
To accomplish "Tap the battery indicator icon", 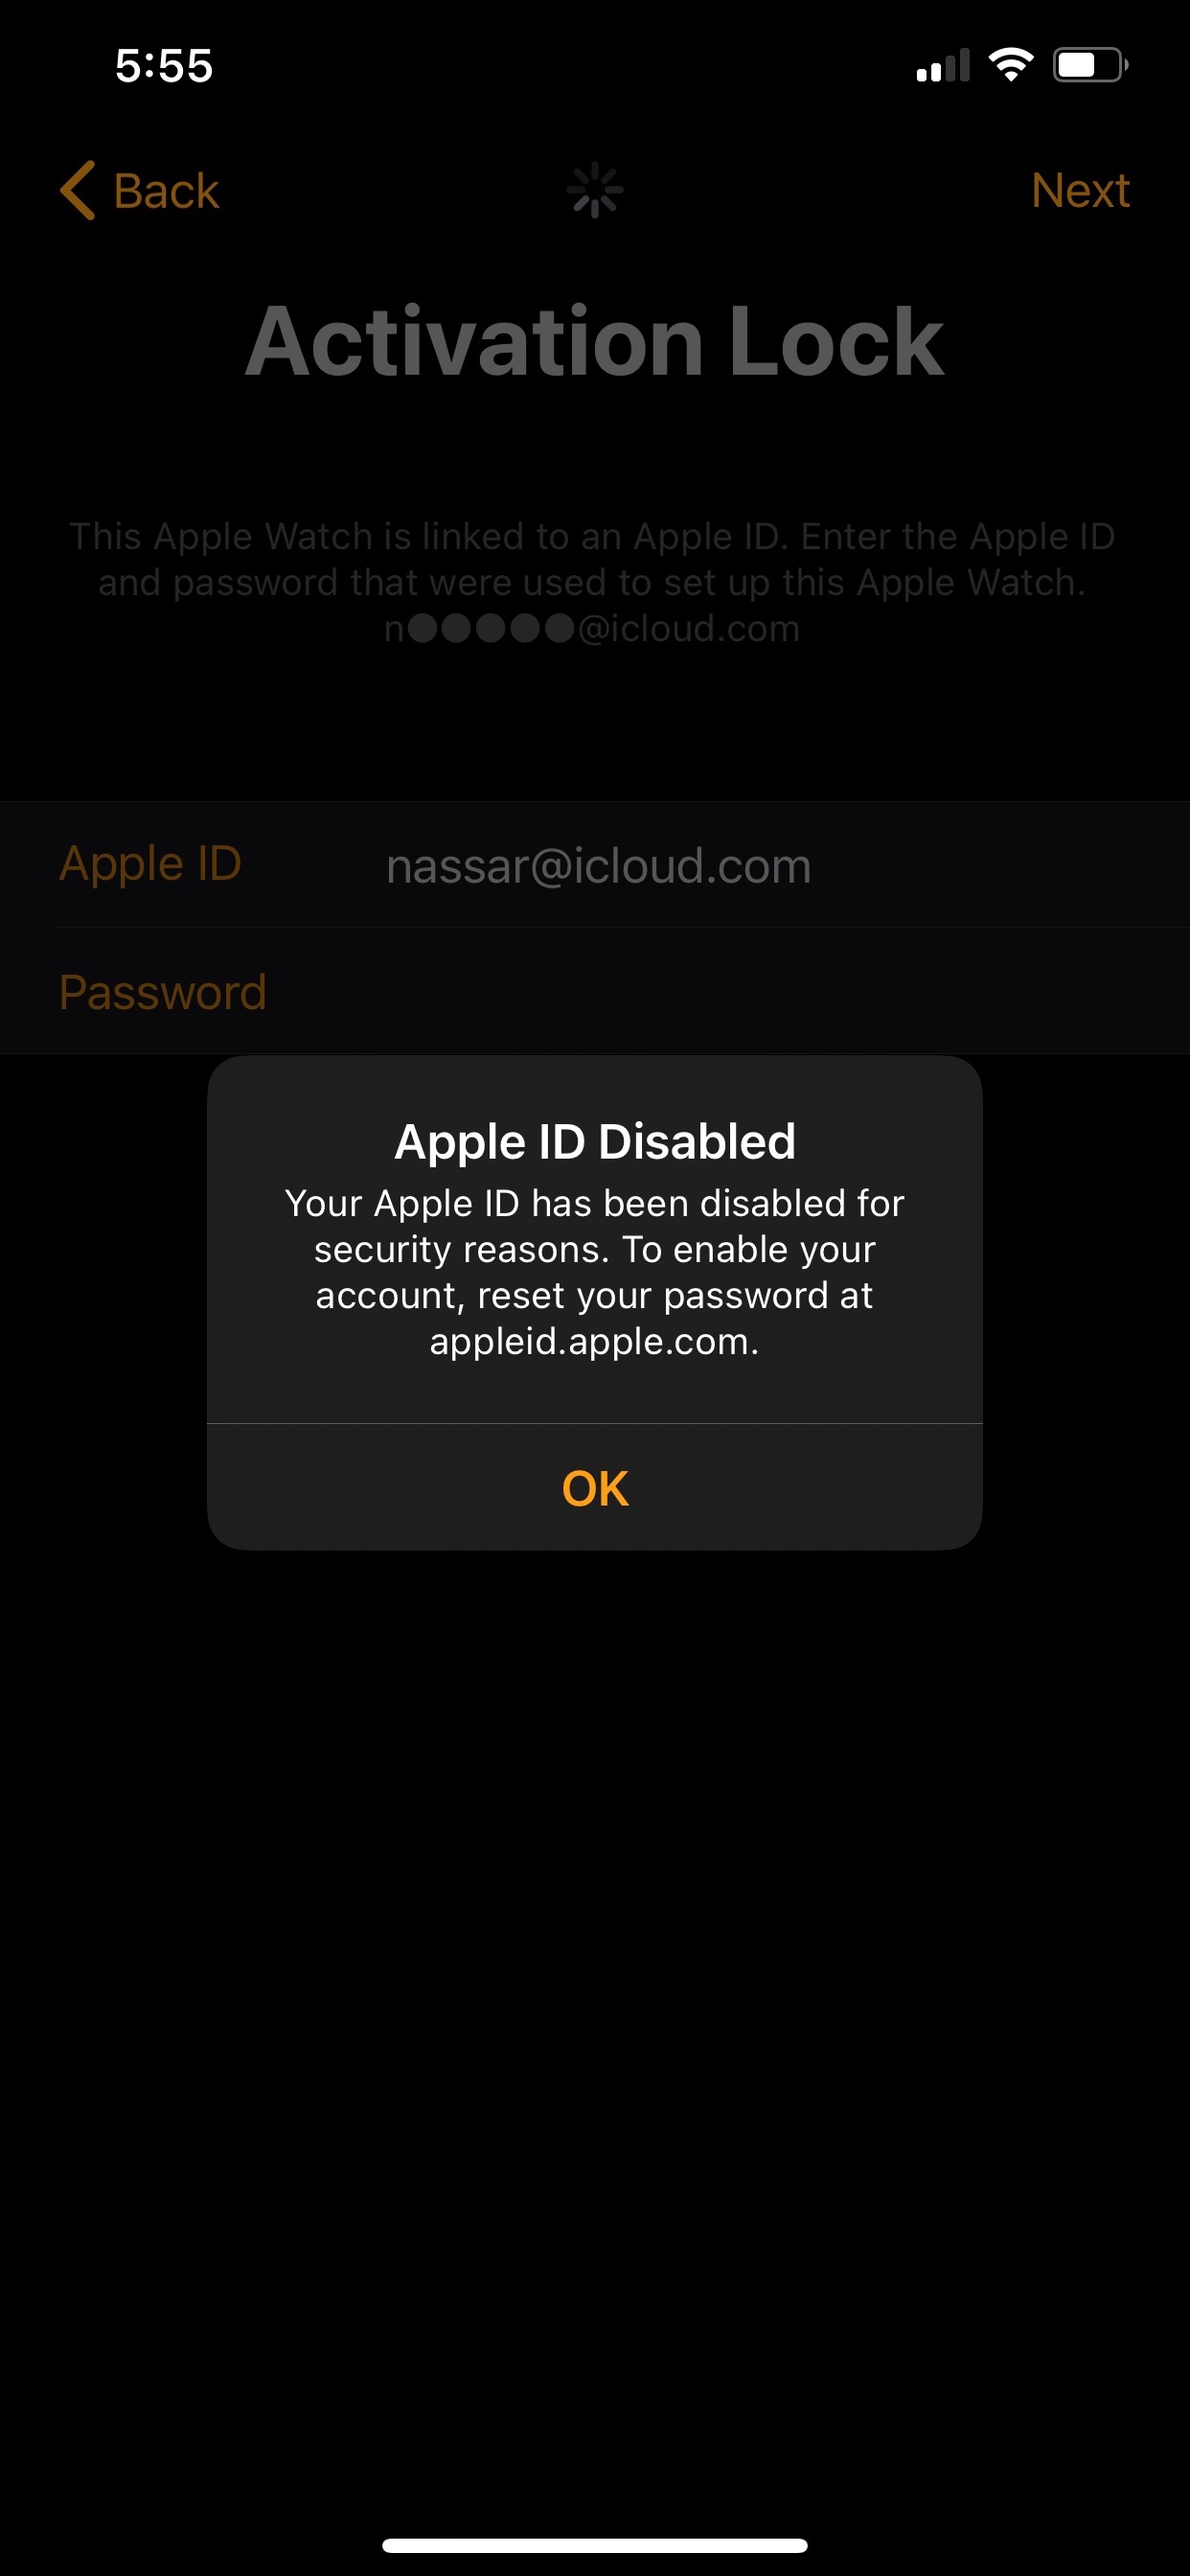I will point(1090,65).
